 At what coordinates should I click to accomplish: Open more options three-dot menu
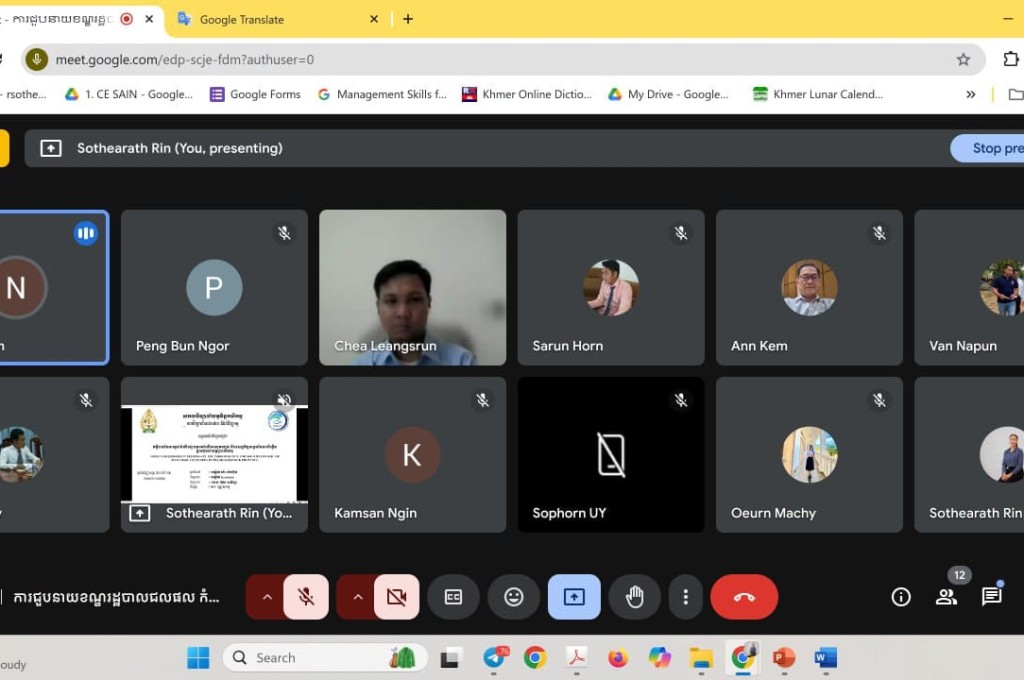685,596
